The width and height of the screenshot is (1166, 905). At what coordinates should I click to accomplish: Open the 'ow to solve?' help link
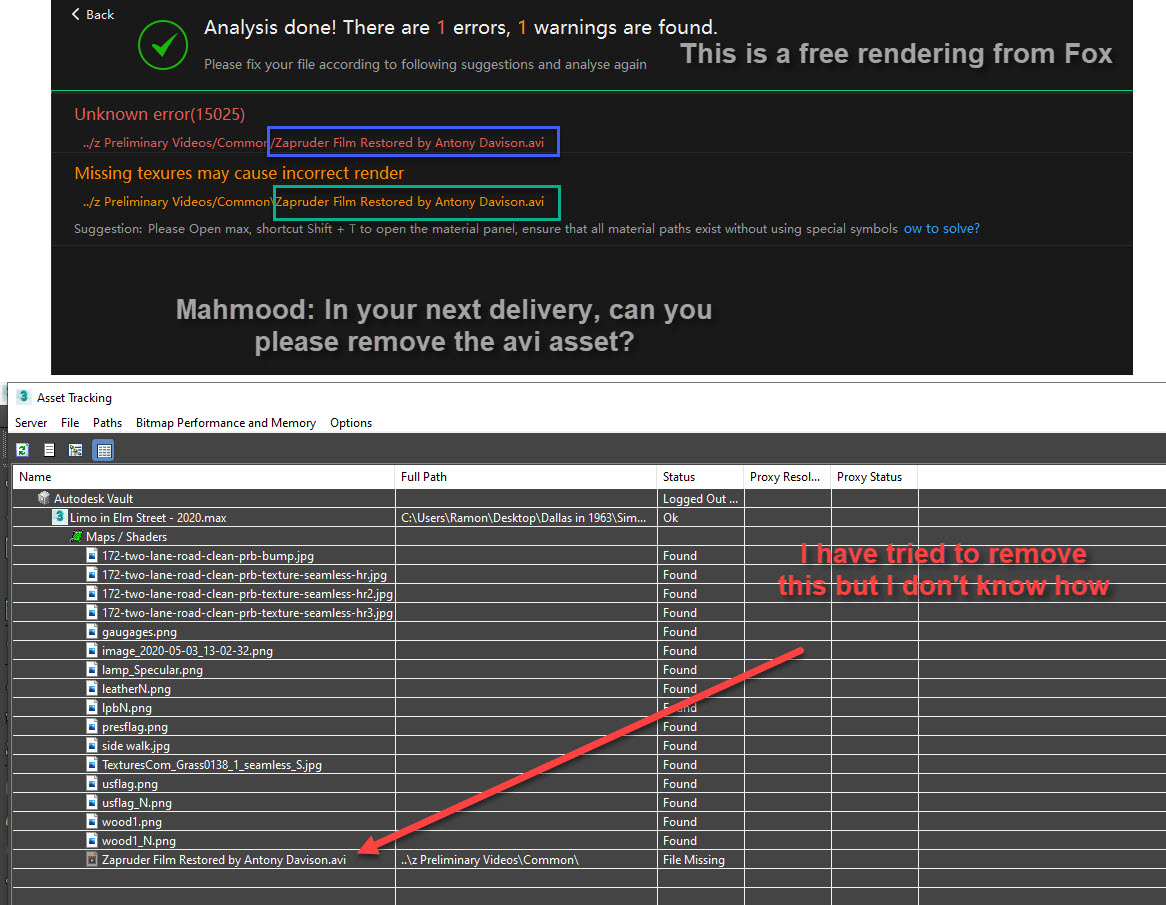[941, 228]
